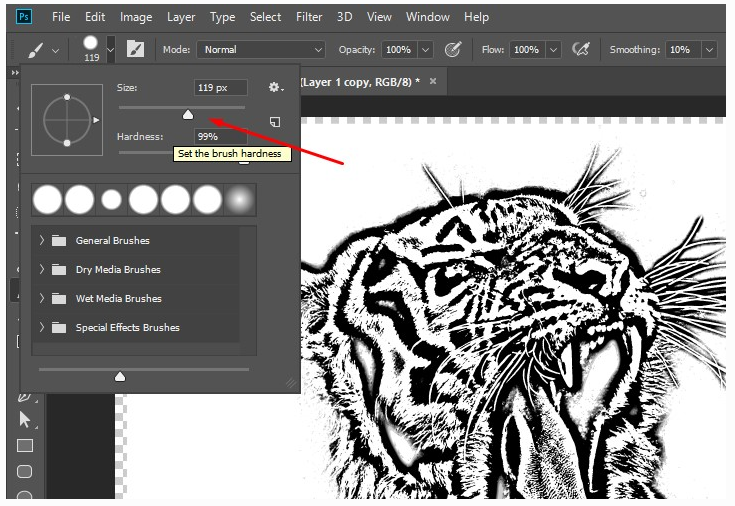Image resolution: width=735 pixels, height=506 pixels.
Task: Open the Smoothing dropdown arrow
Action: pos(709,50)
